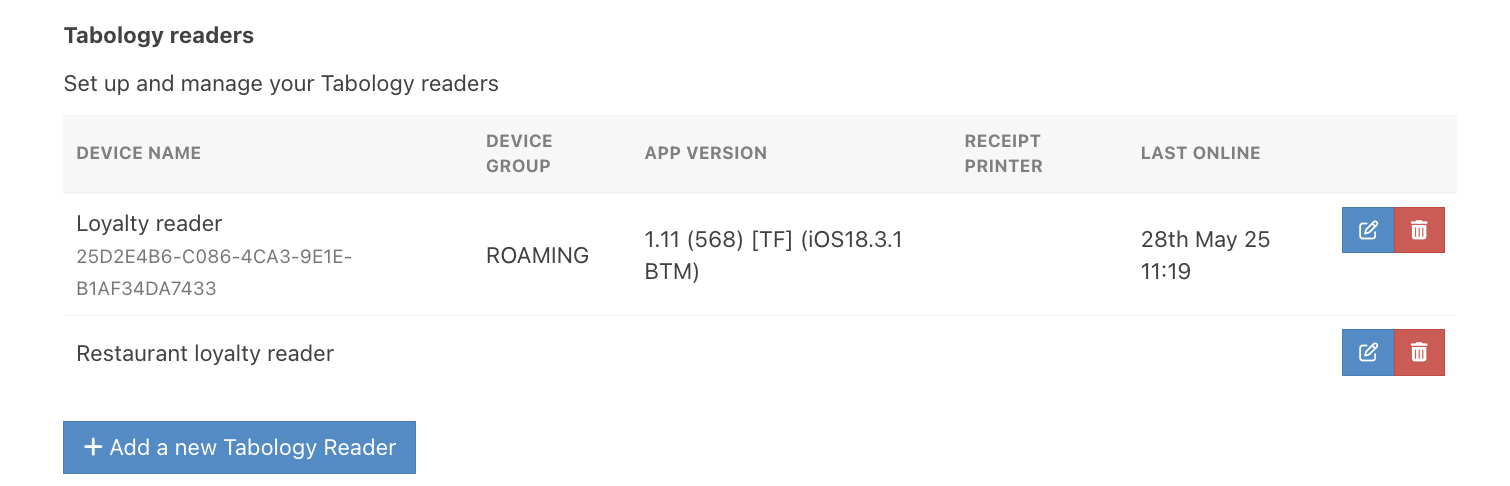This screenshot has height=486, width=1510.
Task: Click the Tabology readers heading
Action: [x=159, y=36]
